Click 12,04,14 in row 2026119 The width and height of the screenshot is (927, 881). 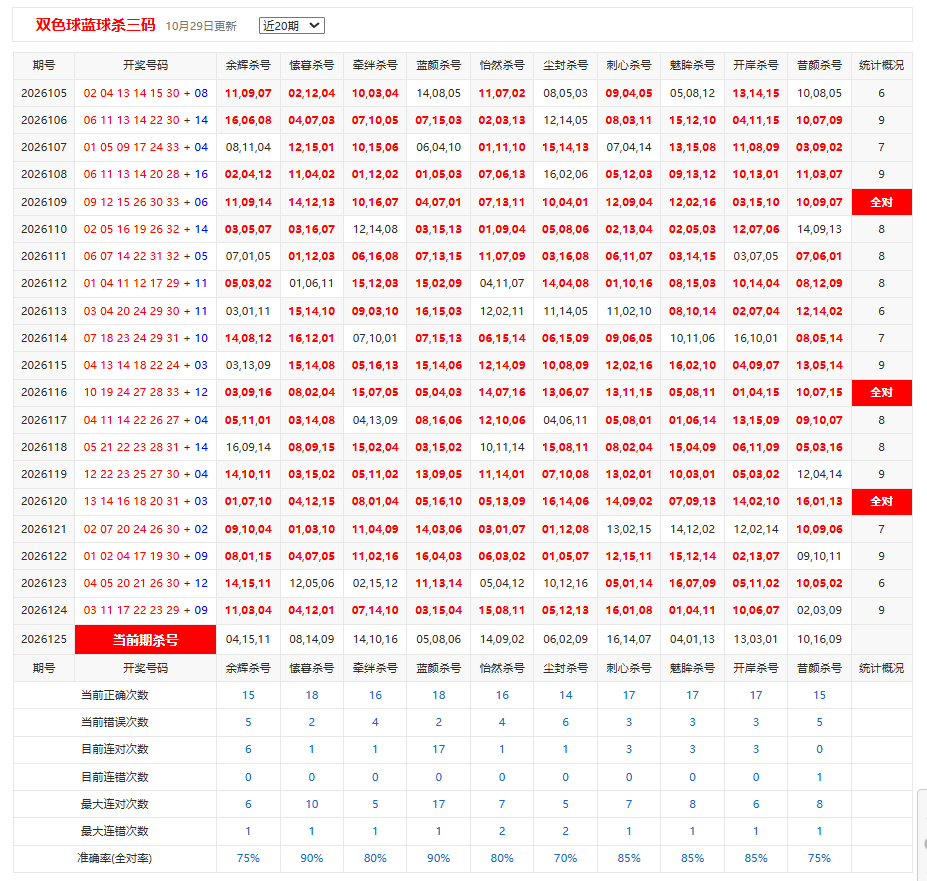(x=819, y=474)
